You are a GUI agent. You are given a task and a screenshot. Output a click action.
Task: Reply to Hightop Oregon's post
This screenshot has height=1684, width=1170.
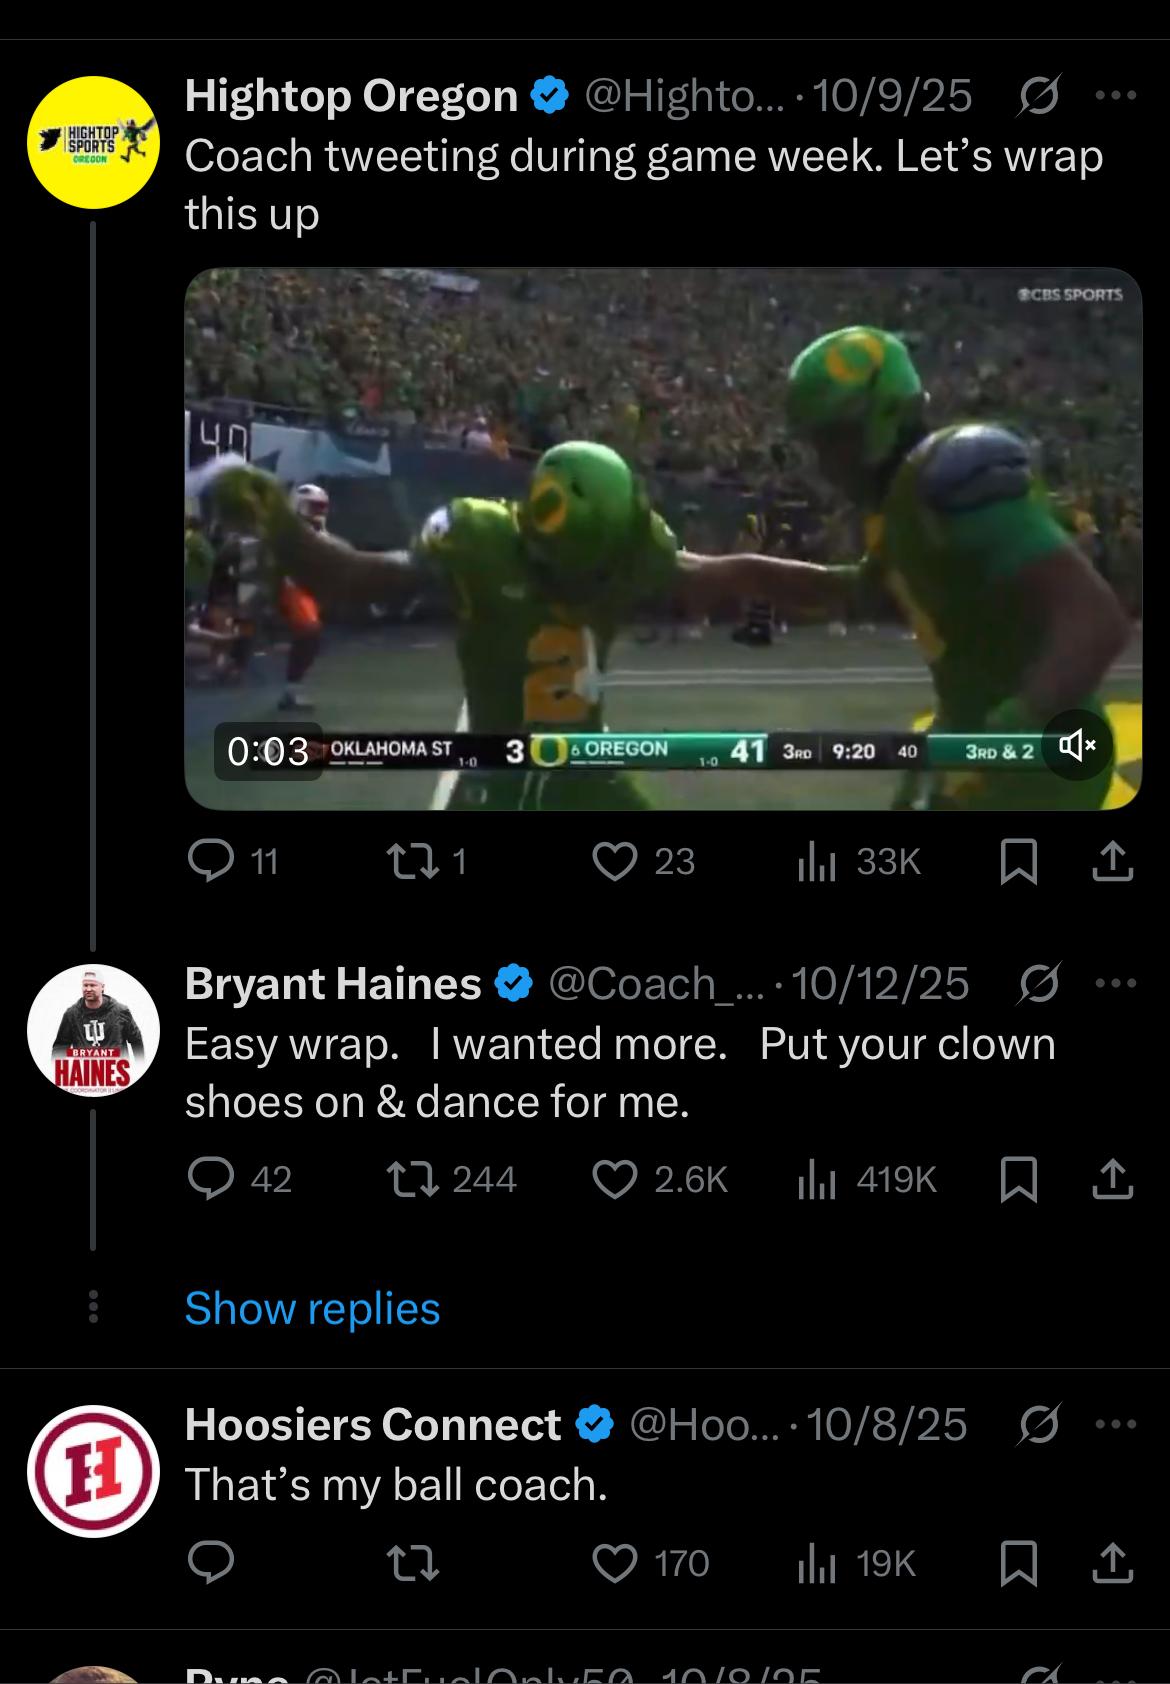212,861
